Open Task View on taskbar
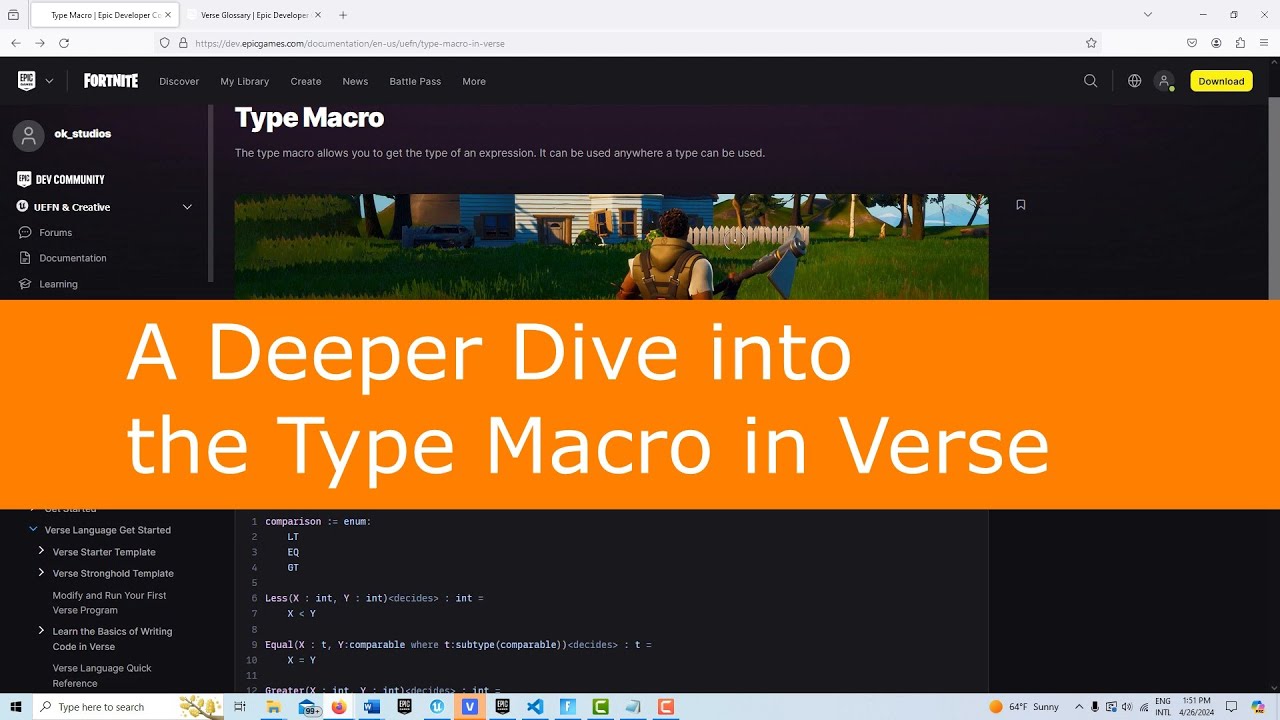This screenshot has width=1280, height=720. point(240,707)
